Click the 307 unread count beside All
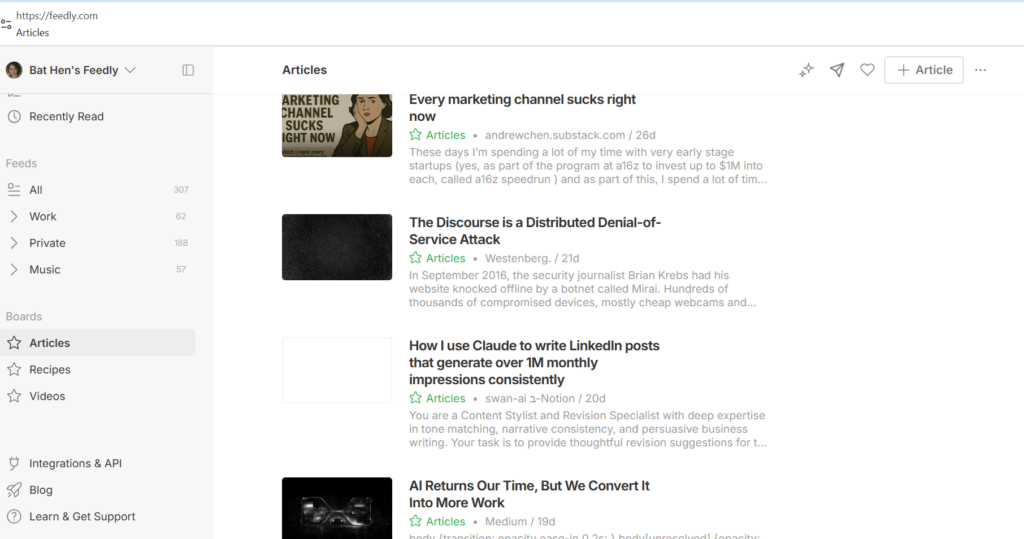The width and height of the screenshot is (1024, 539). click(x=181, y=189)
